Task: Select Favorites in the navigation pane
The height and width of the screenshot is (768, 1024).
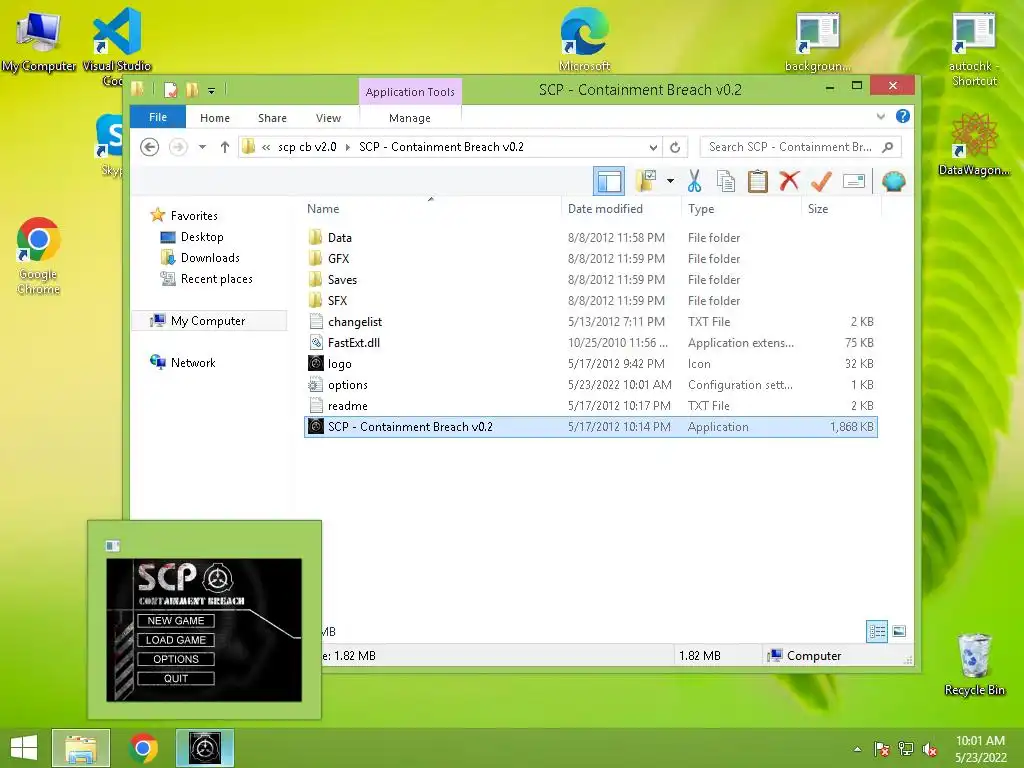Action: pyautogui.click(x=194, y=216)
